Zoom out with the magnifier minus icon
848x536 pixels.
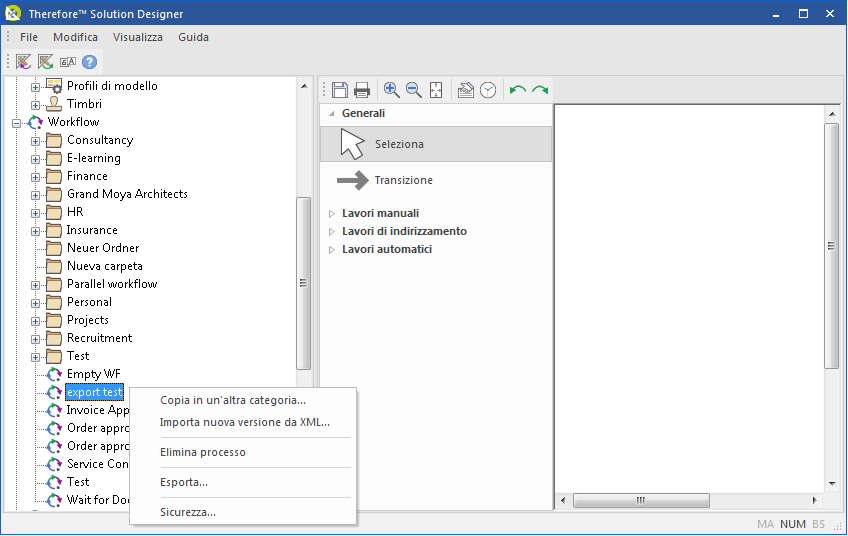[413, 90]
